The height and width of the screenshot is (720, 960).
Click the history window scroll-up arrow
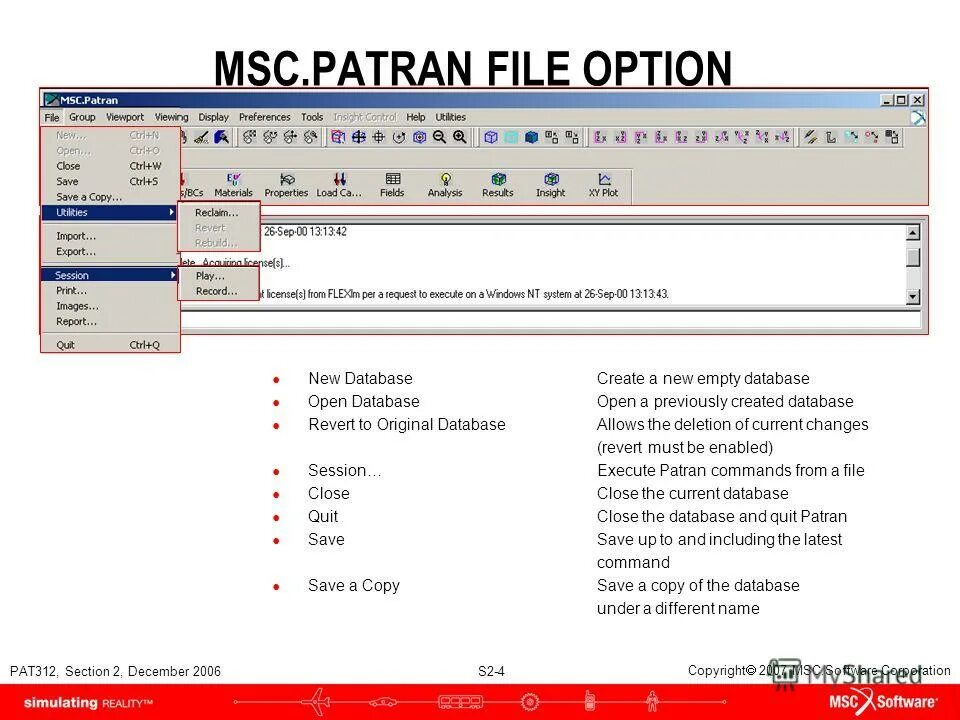[912, 233]
